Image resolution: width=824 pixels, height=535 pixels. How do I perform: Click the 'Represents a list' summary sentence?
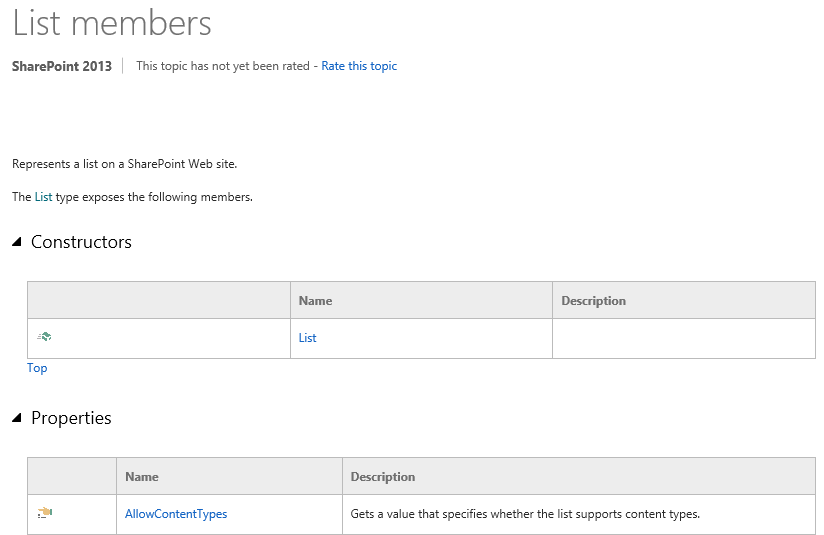[x=124, y=164]
